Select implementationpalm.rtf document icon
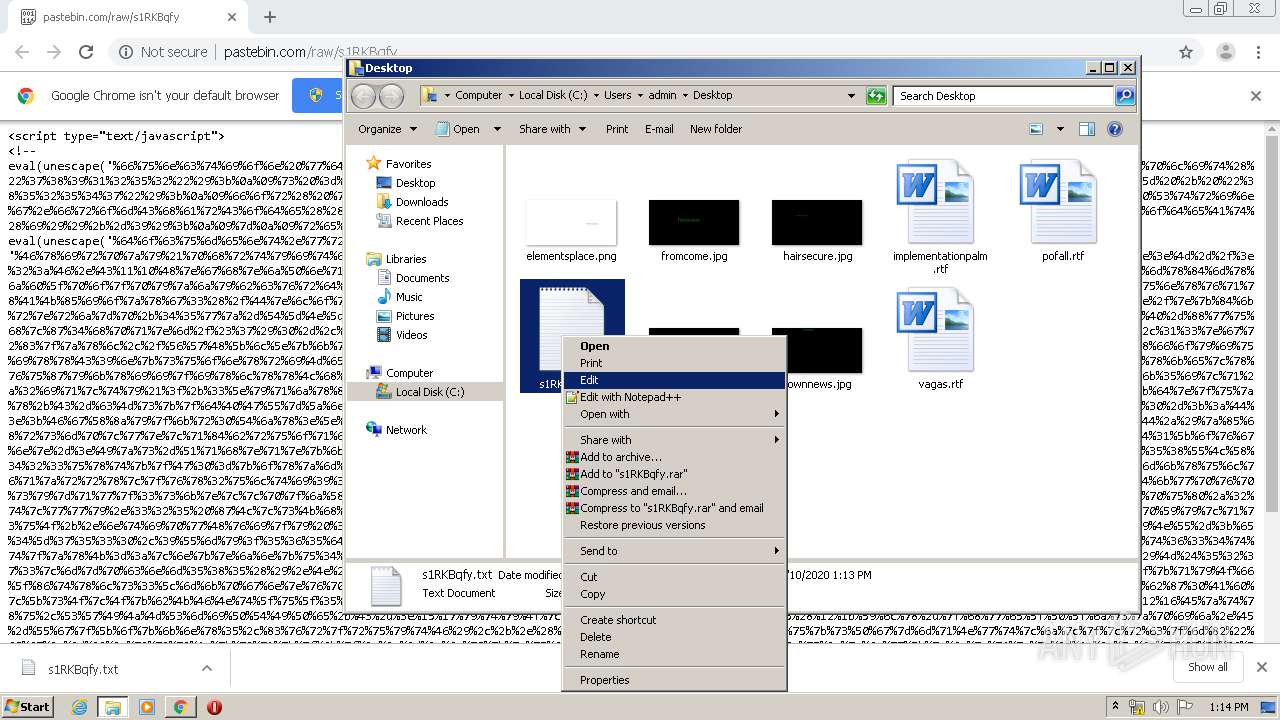Image resolution: width=1280 pixels, height=720 pixels. [x=935, y=202]
